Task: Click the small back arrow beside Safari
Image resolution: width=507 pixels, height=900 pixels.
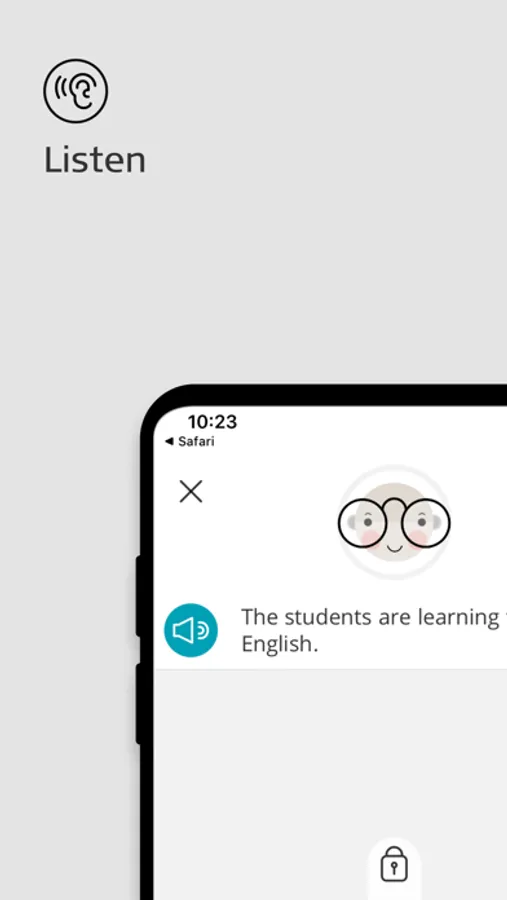Action: tap(169, 441)
